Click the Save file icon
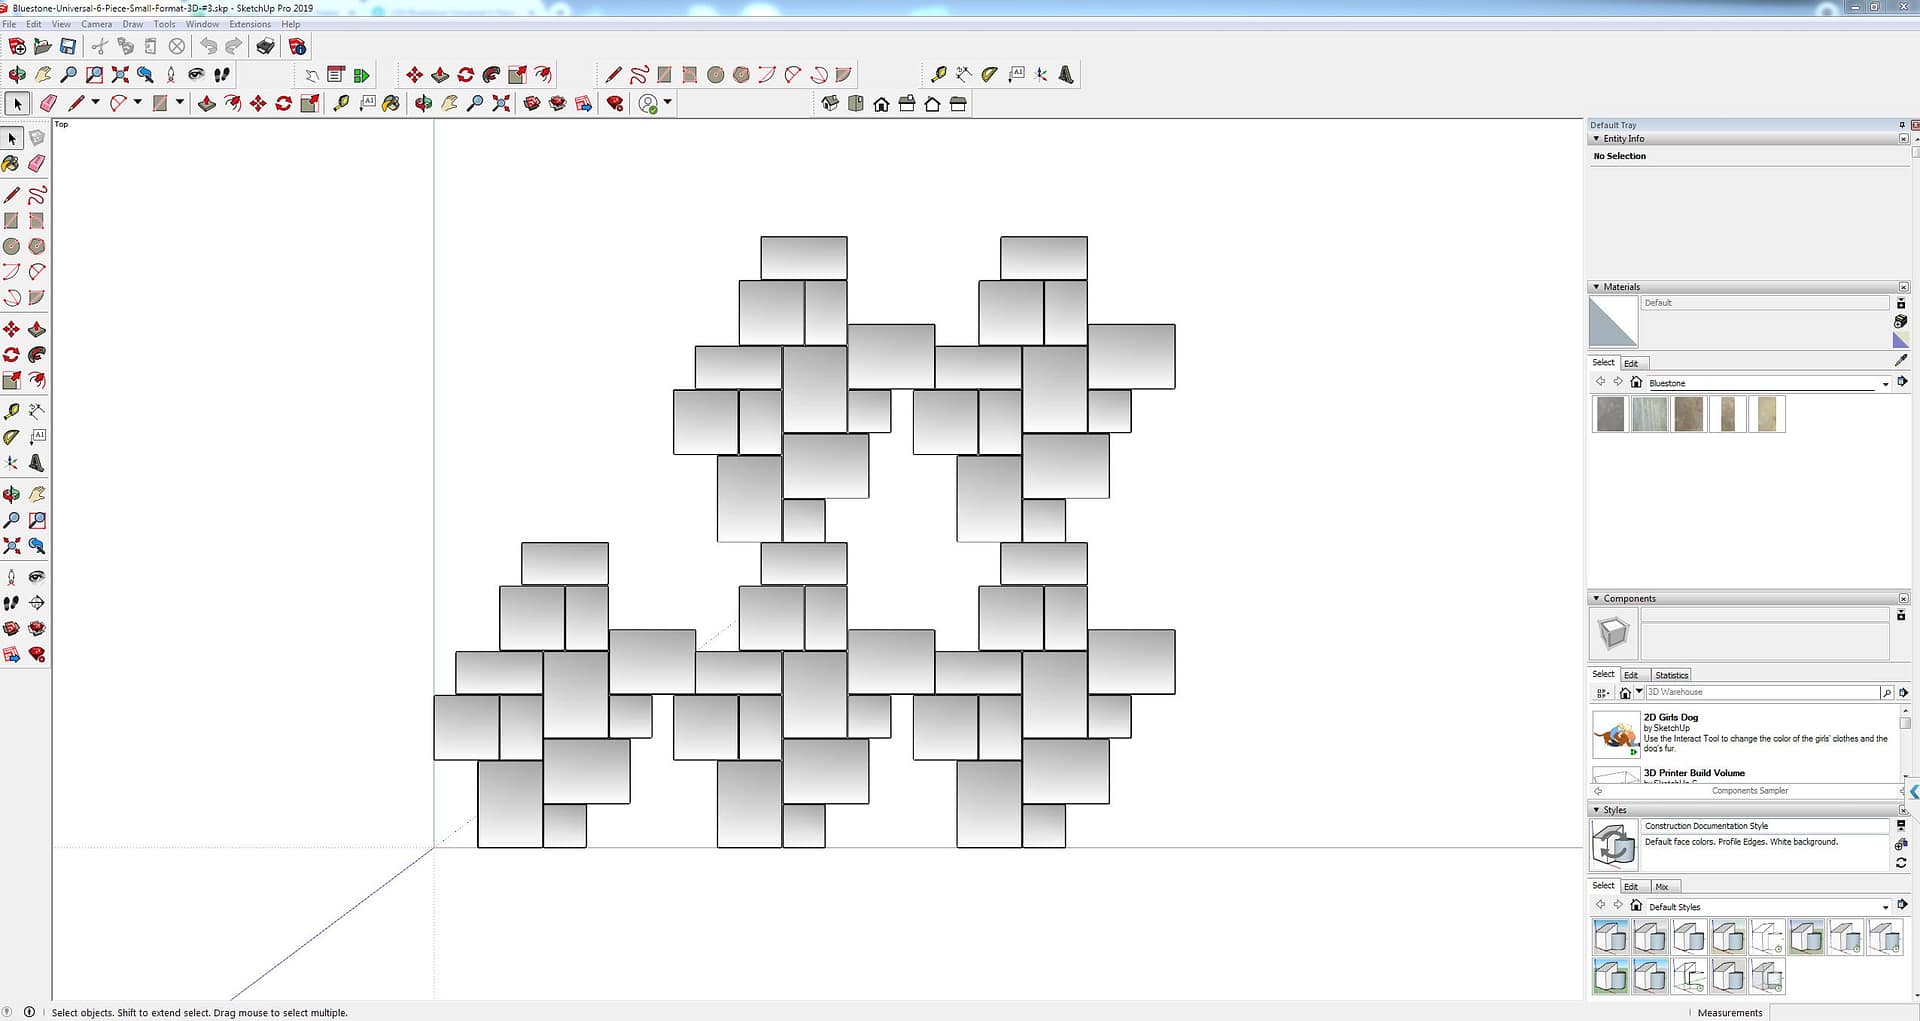 [x=68, y=47]
